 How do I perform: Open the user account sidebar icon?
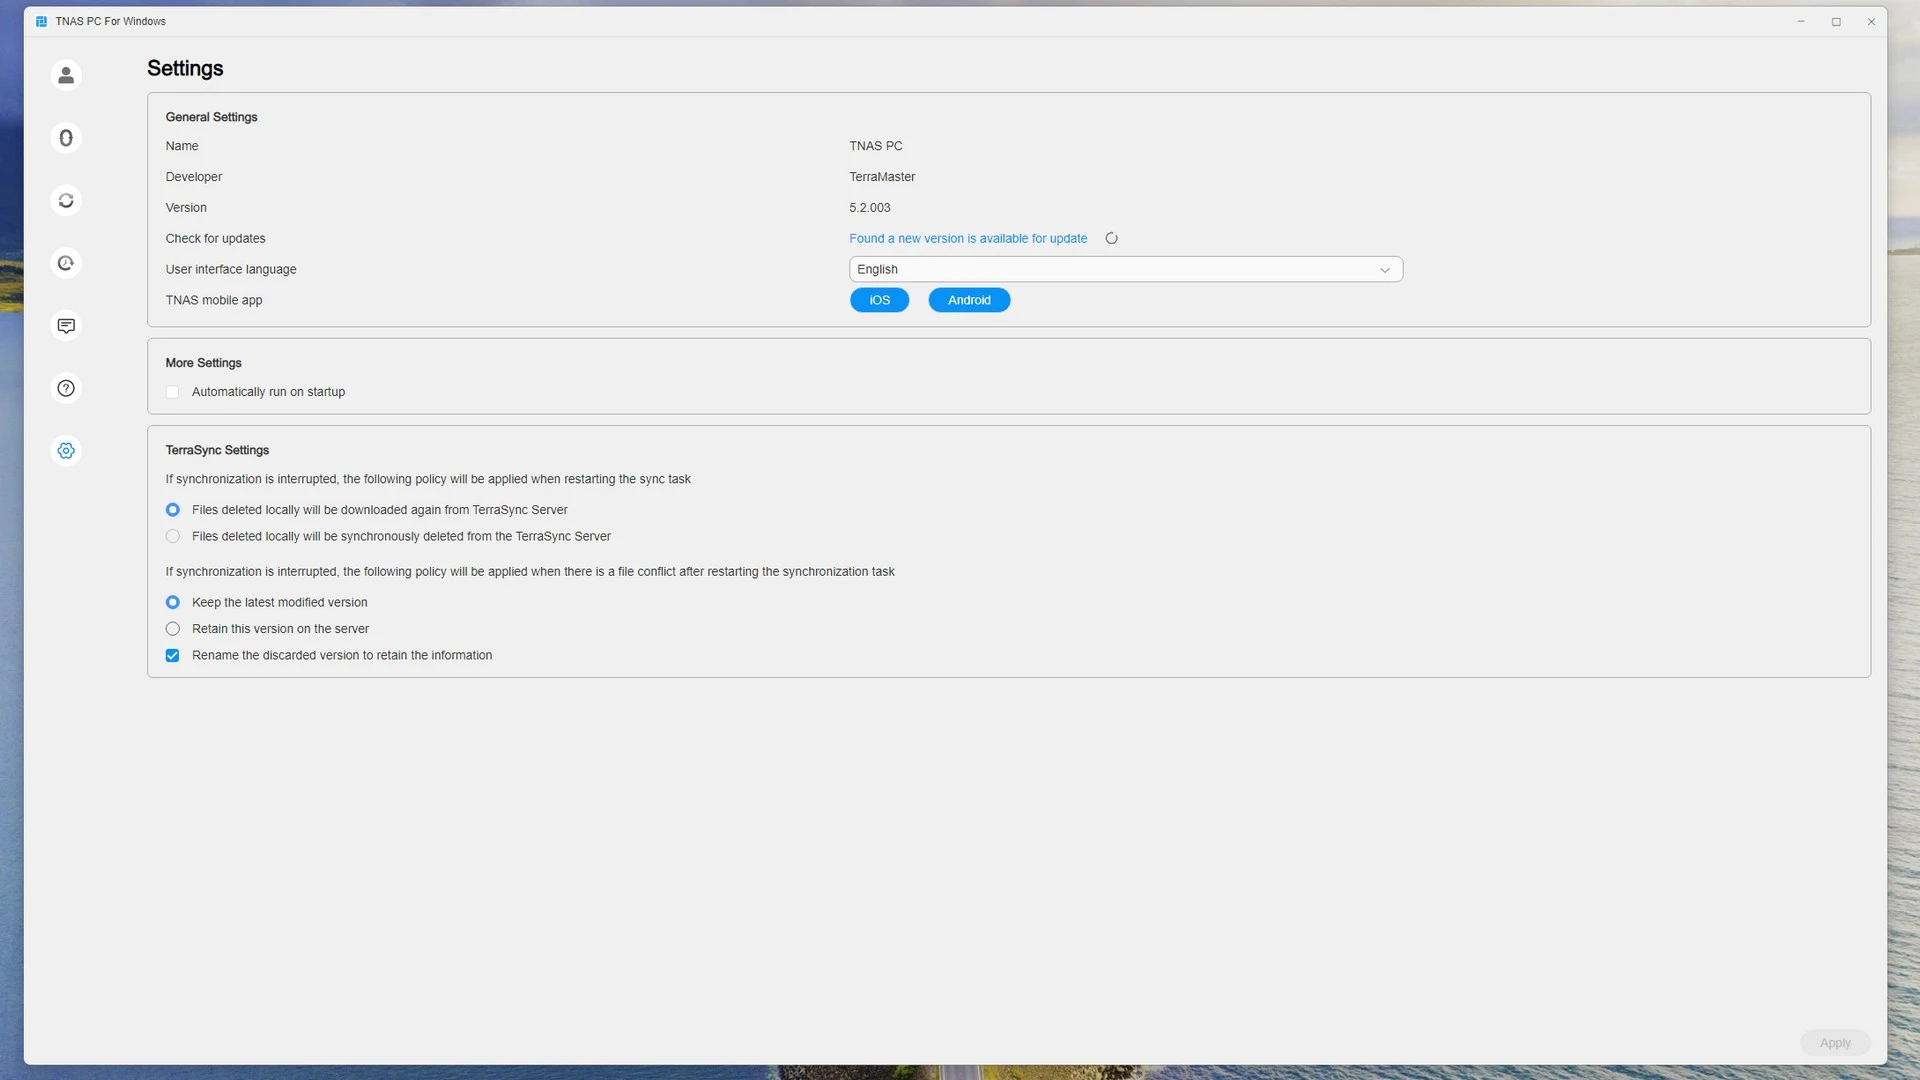pyautogui.click(x=66, y=75)
